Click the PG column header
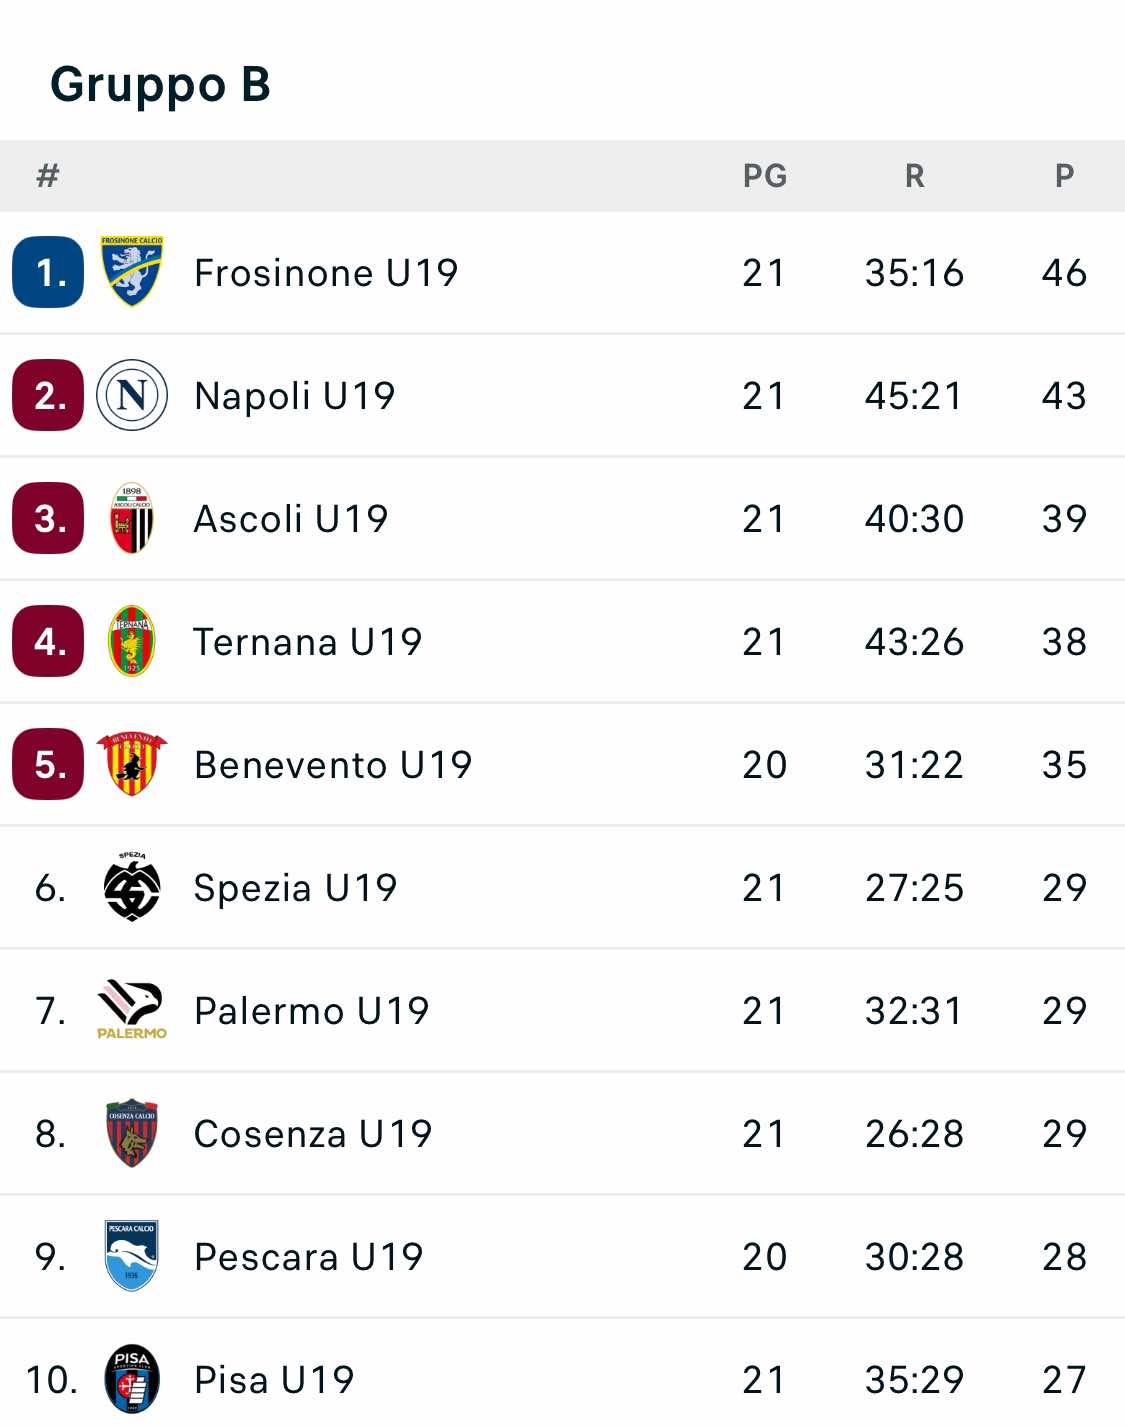This screenshot has height=1427, width=1125. 765,176
